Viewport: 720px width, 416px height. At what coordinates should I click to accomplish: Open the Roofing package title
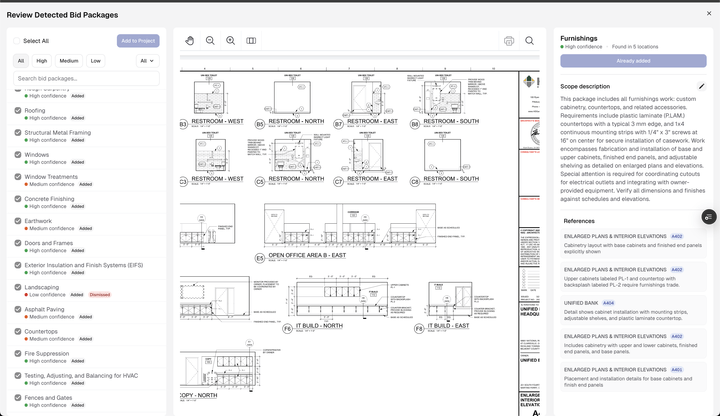(35, 111)
